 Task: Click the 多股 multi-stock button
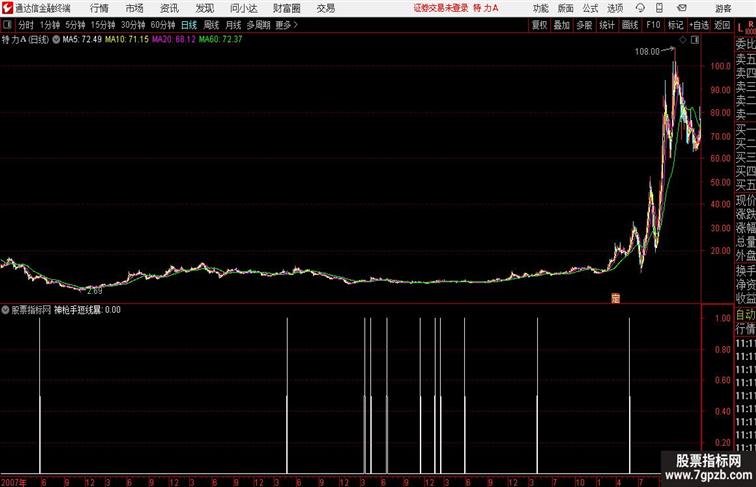pos(584,25)
